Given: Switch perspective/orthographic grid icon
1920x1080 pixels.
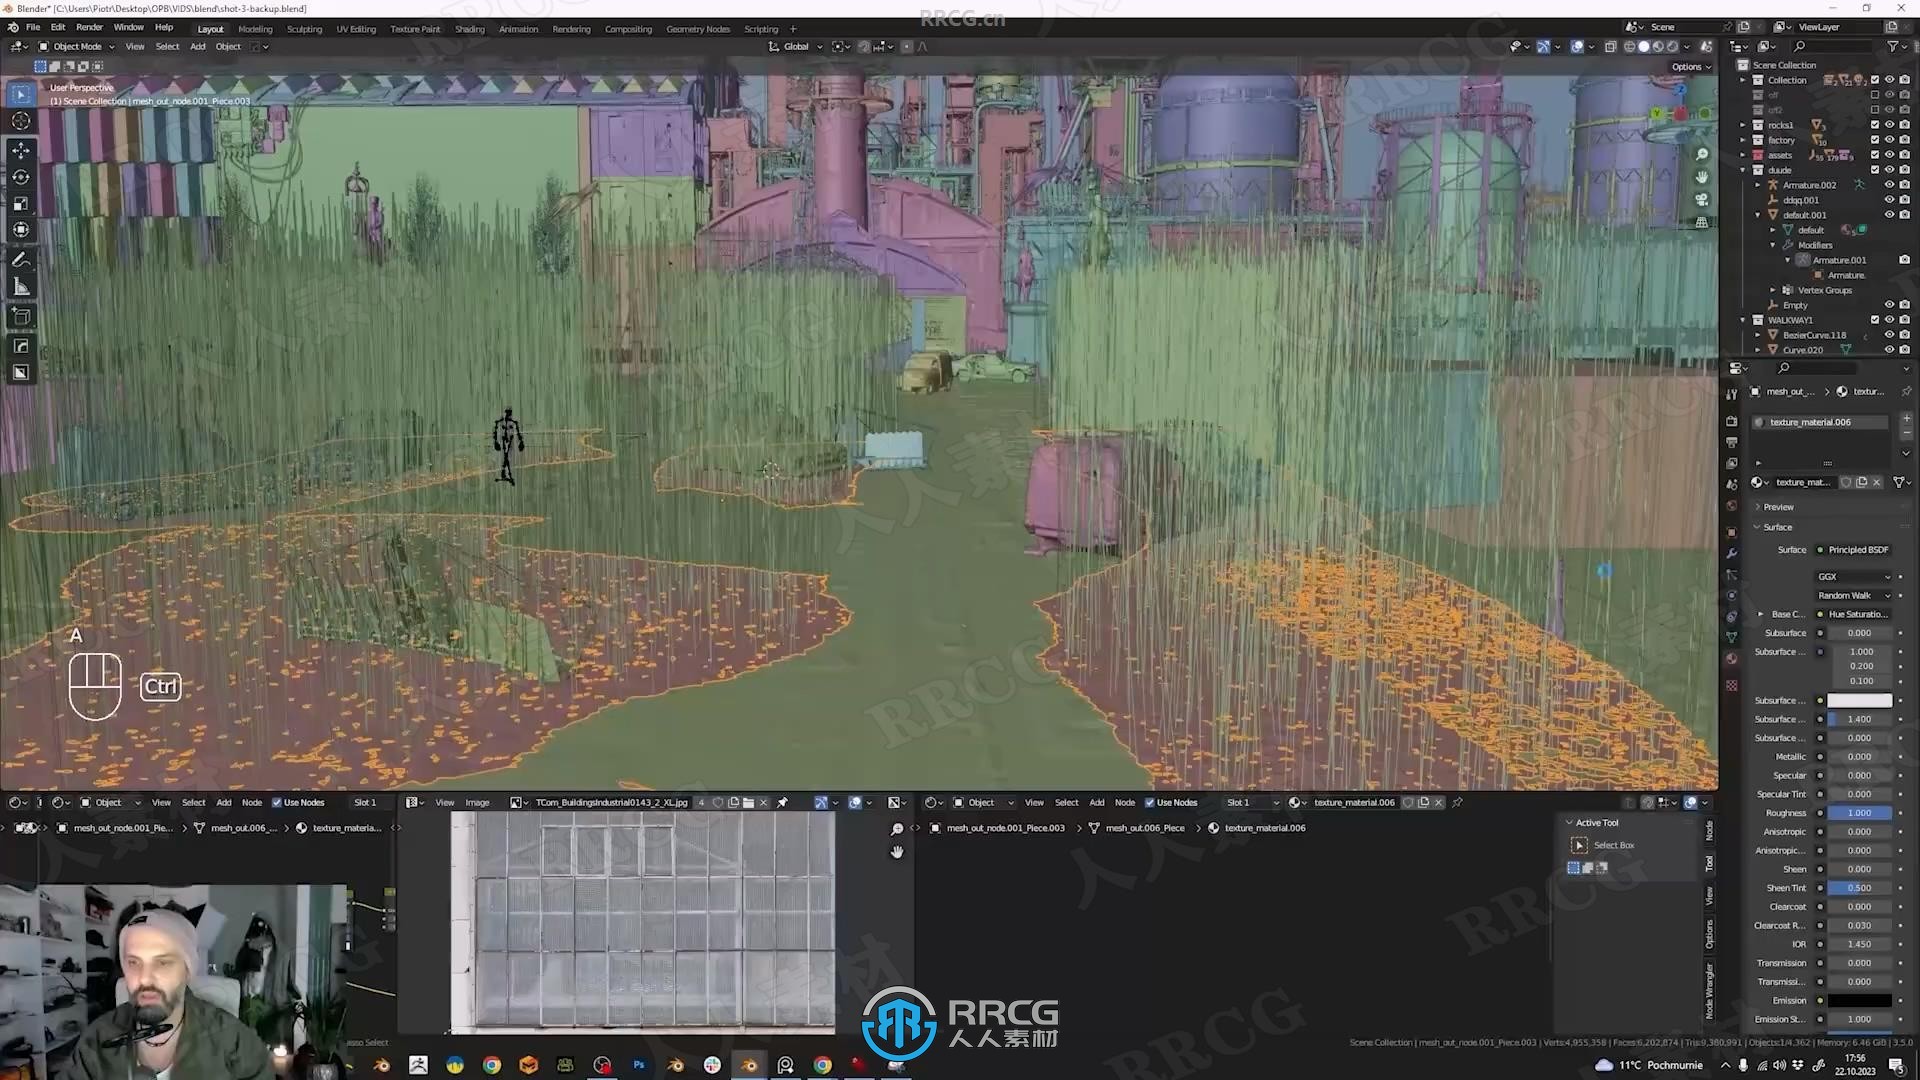Looking at the screenshot, I should (x=1702, y=222).
